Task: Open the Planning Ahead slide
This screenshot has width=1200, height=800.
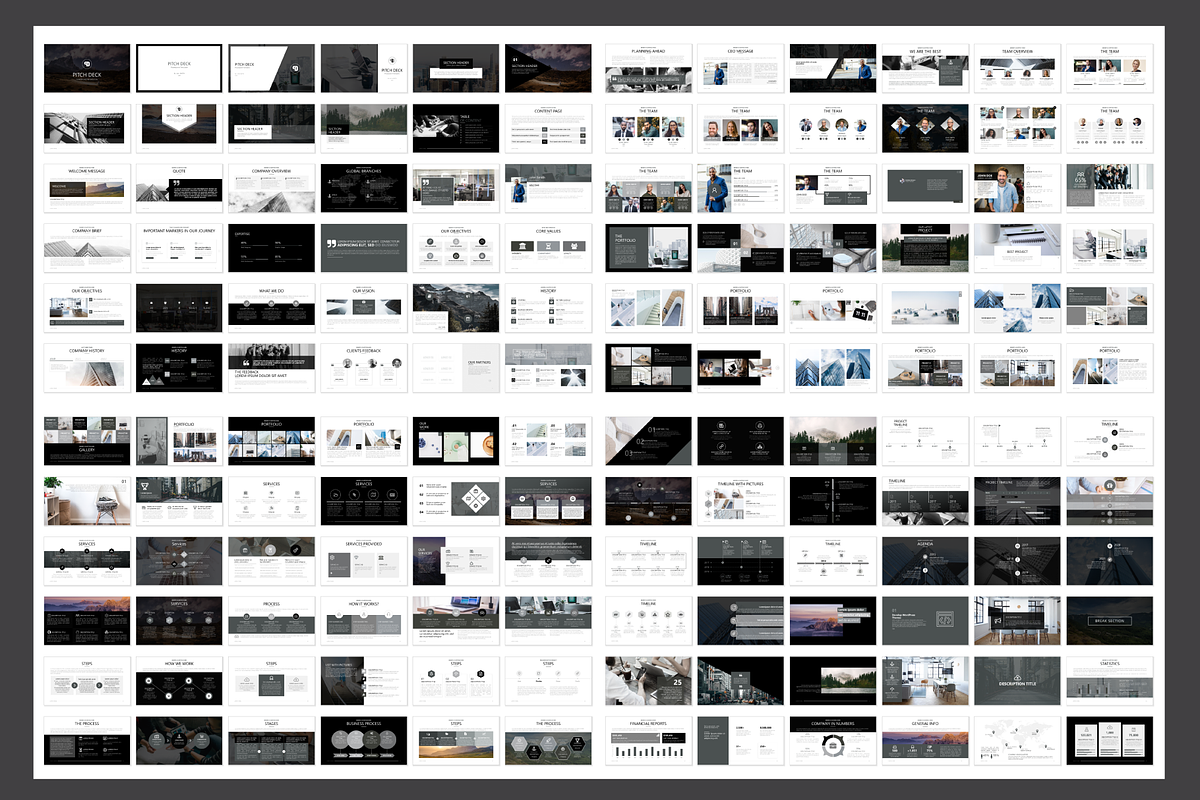Action: coord(648,68)
